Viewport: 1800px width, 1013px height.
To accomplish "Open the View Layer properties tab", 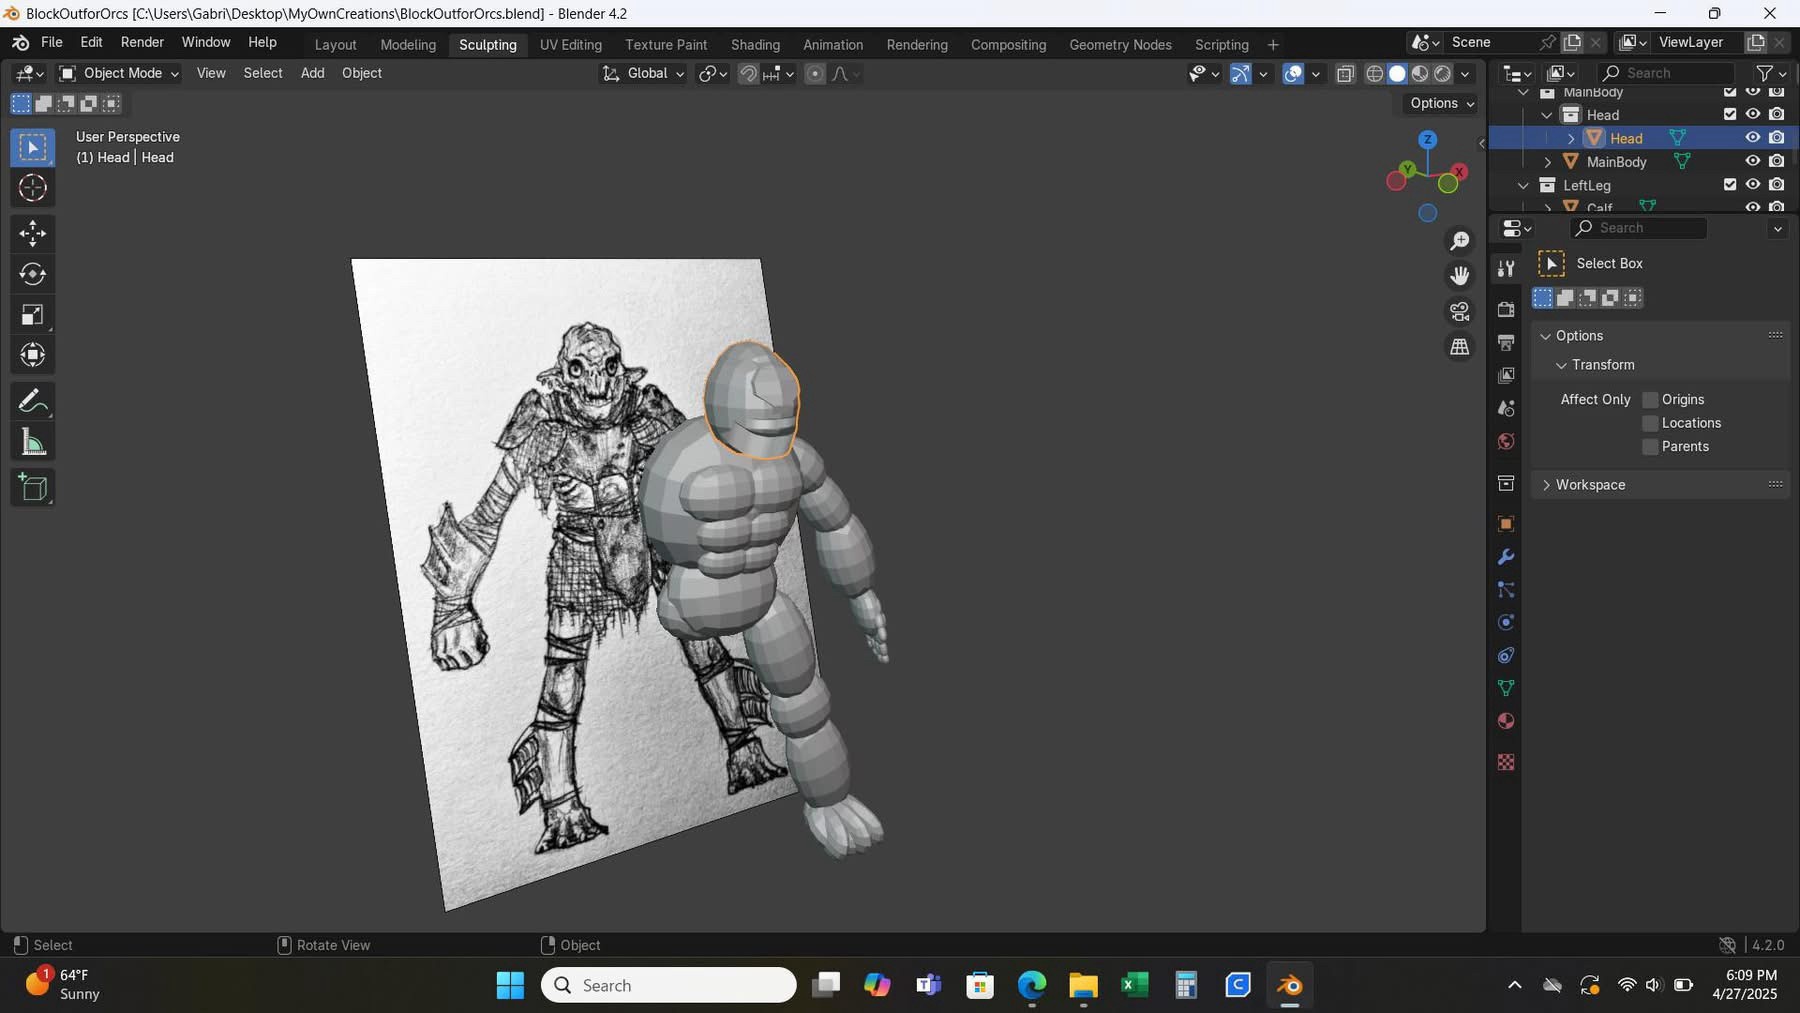I will [1506, 376].
